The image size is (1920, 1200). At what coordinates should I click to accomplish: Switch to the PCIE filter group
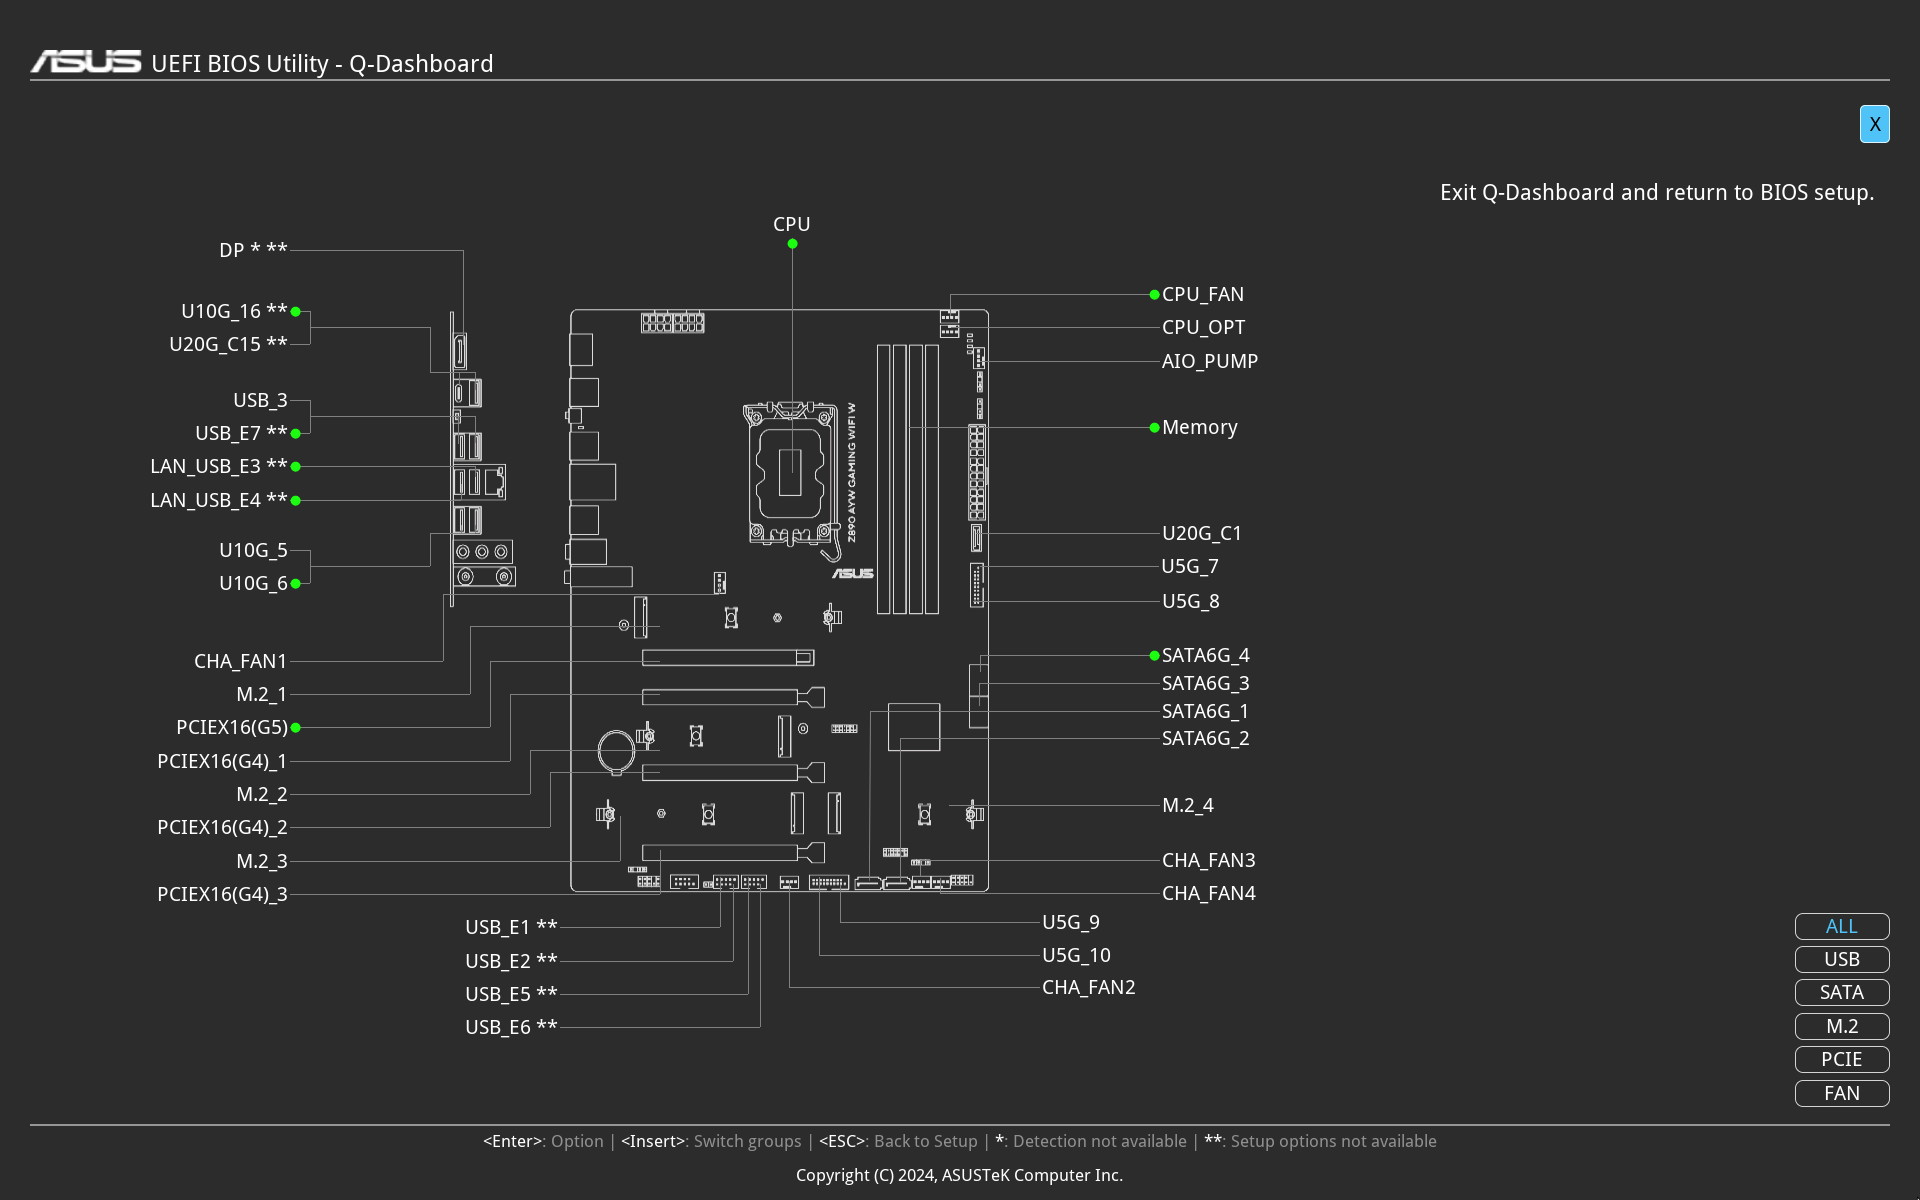point(1841,1059)
